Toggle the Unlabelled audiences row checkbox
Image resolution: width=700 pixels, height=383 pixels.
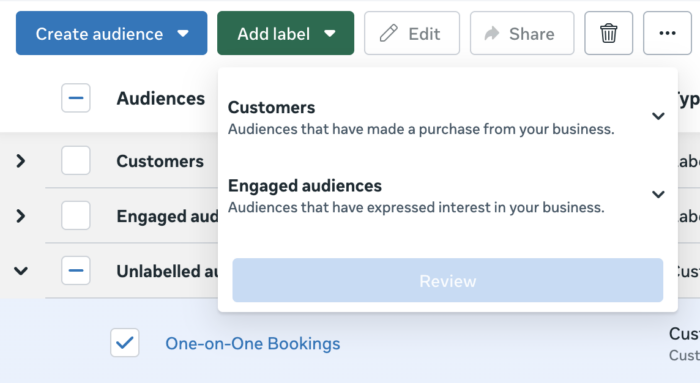[x=76, y=271]
